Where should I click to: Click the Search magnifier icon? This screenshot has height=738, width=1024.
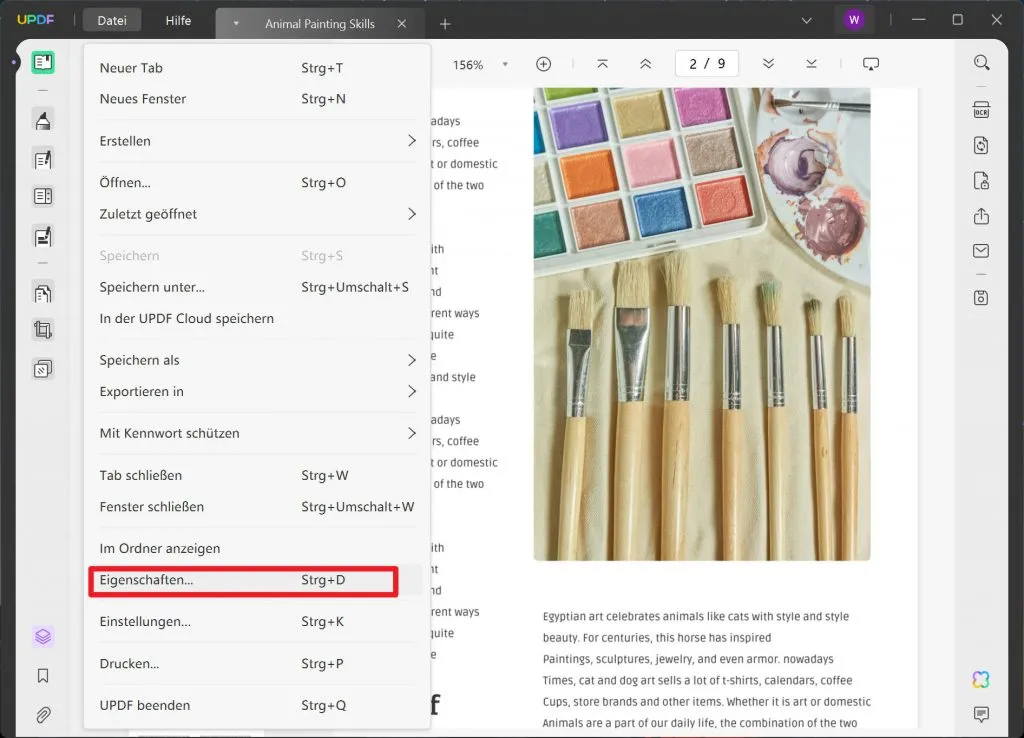(981, 63)
